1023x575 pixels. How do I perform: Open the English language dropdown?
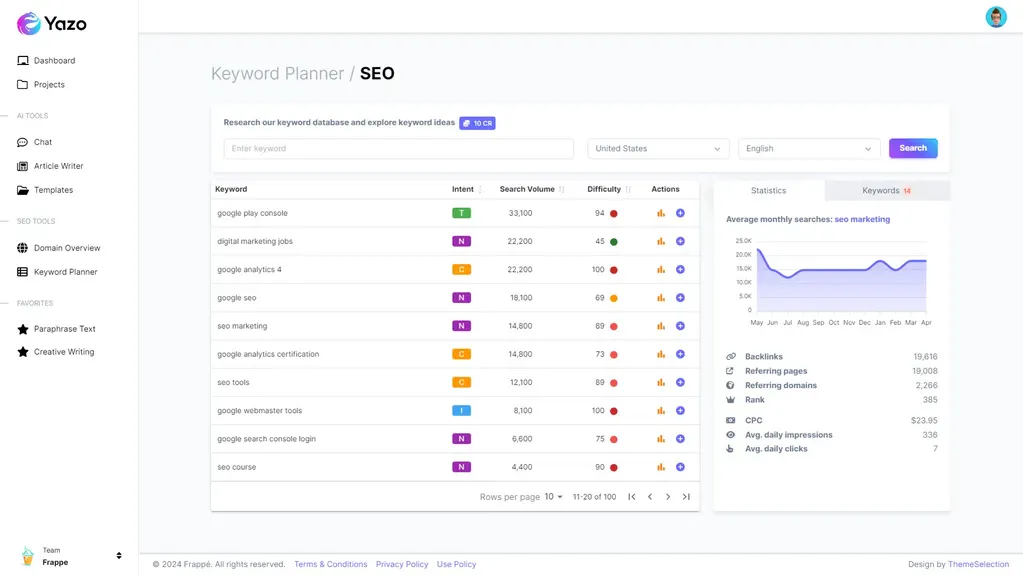(x=809, y=149)
